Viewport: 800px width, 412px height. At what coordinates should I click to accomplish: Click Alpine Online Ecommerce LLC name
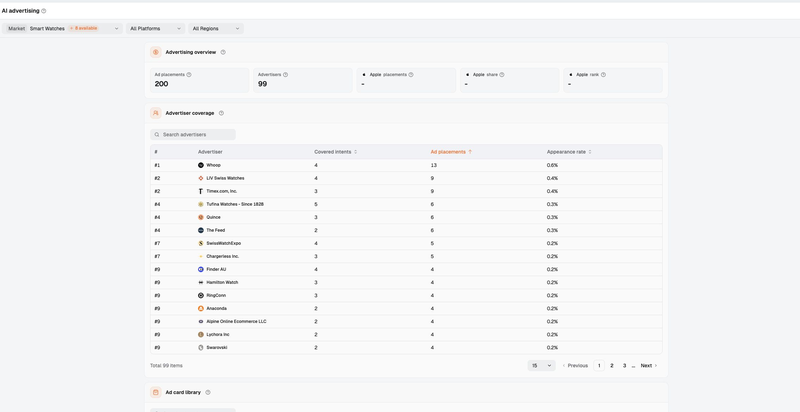(236, 321)
